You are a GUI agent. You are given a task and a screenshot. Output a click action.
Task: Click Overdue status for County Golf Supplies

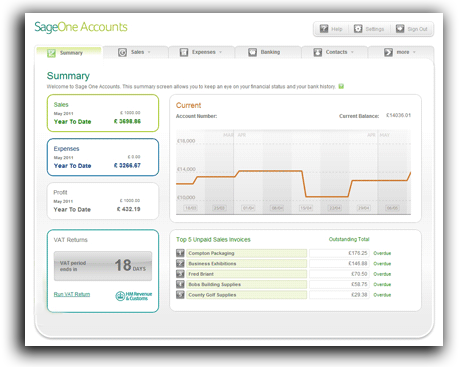[382, 295]
